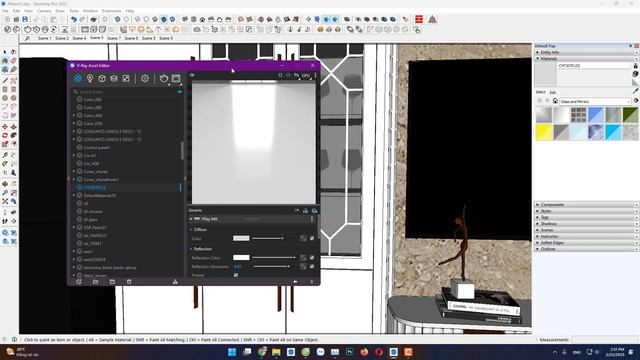Click the Search Scene field in Asset Editor
The width and height of the screenshot is (640, 360).
click(127, 92)
